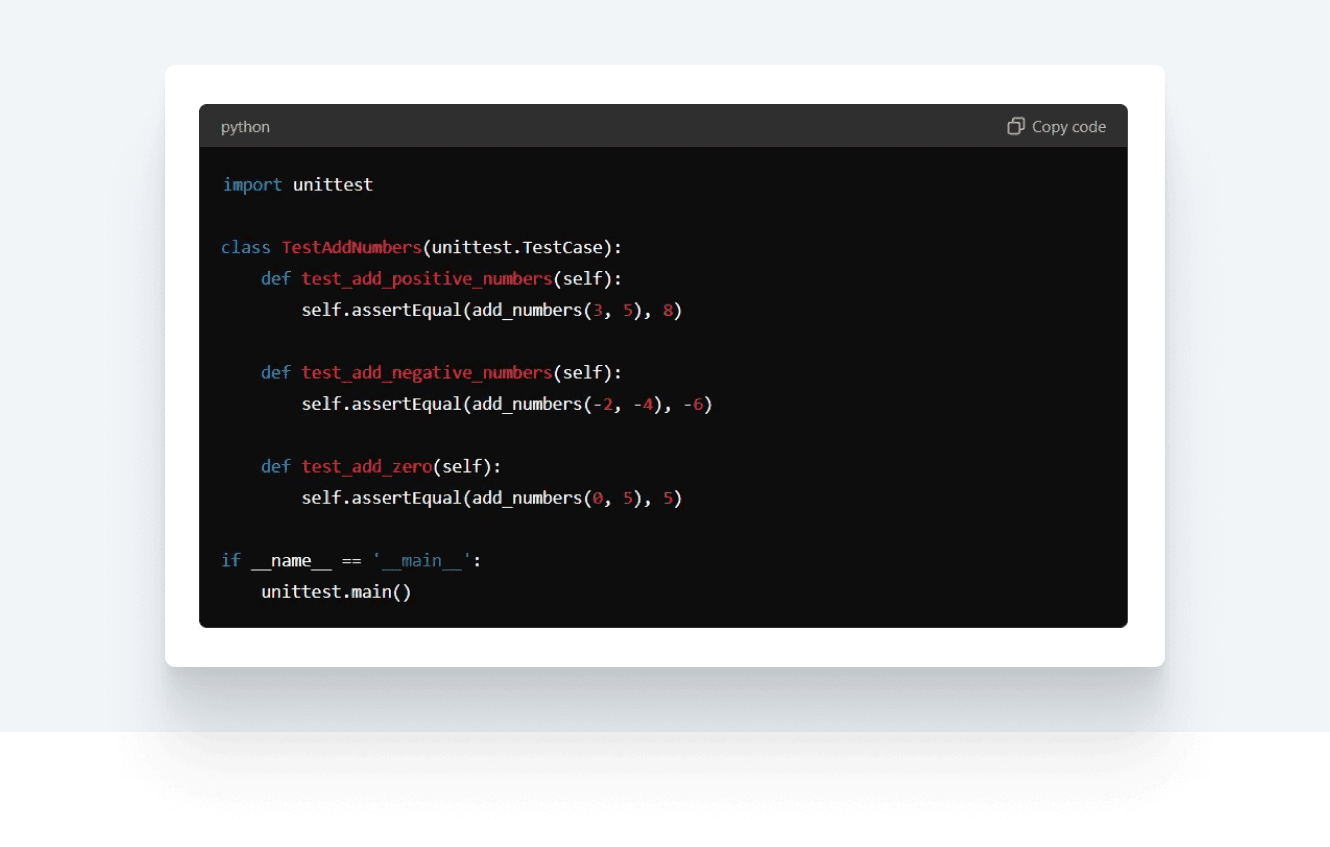This screenshot has height=847, width=1330.
Task: Click the if __name__ condition line
Action: 300,560
